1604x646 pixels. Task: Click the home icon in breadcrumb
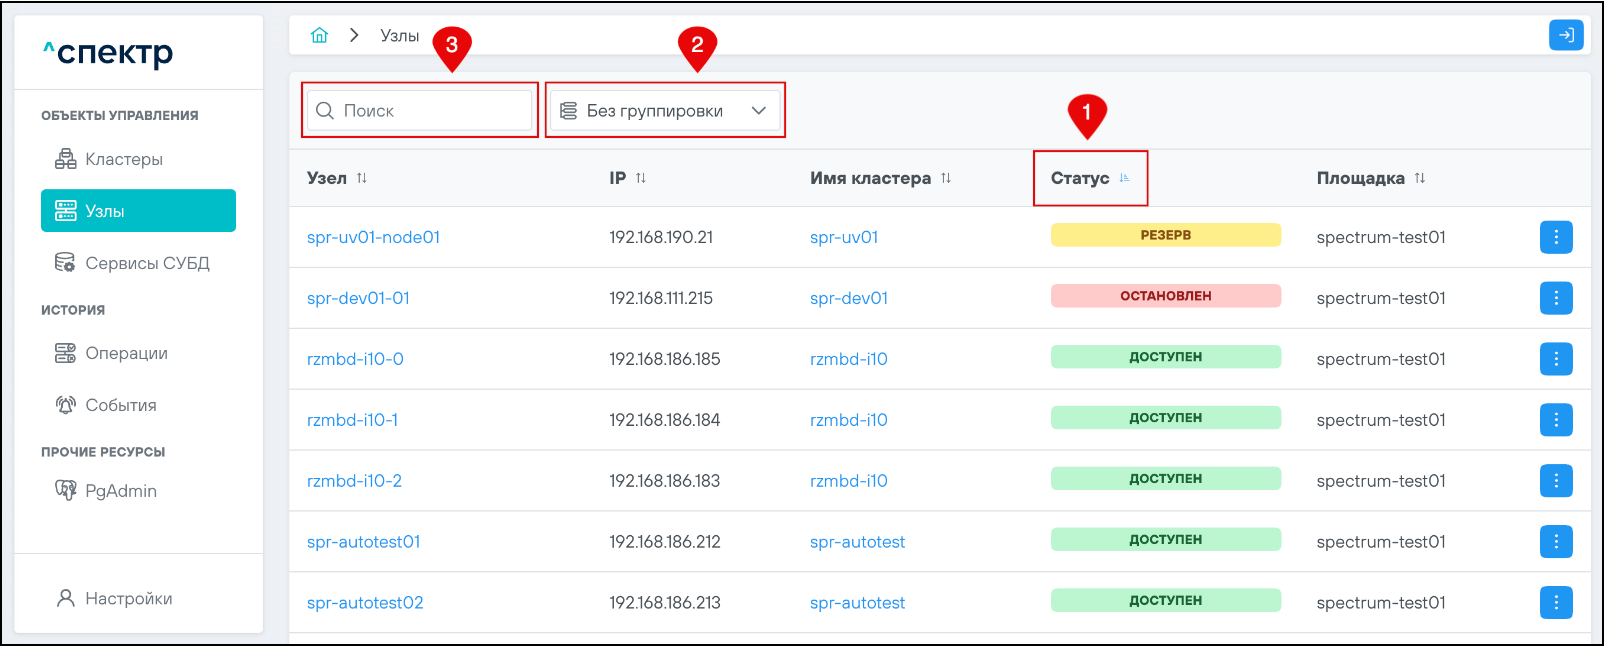pos(319,35)
